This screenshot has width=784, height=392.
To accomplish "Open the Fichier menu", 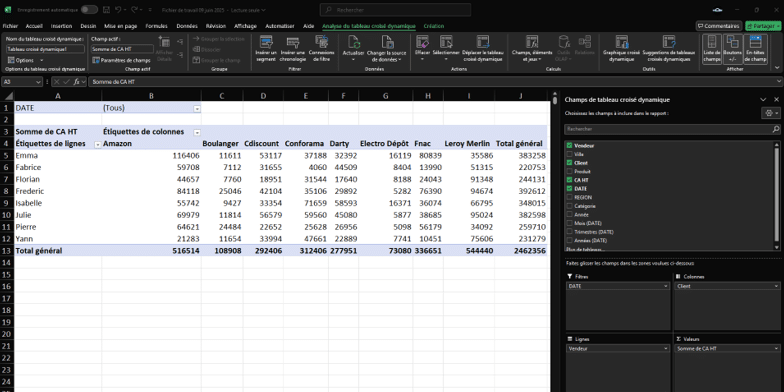I will point(10,26).
